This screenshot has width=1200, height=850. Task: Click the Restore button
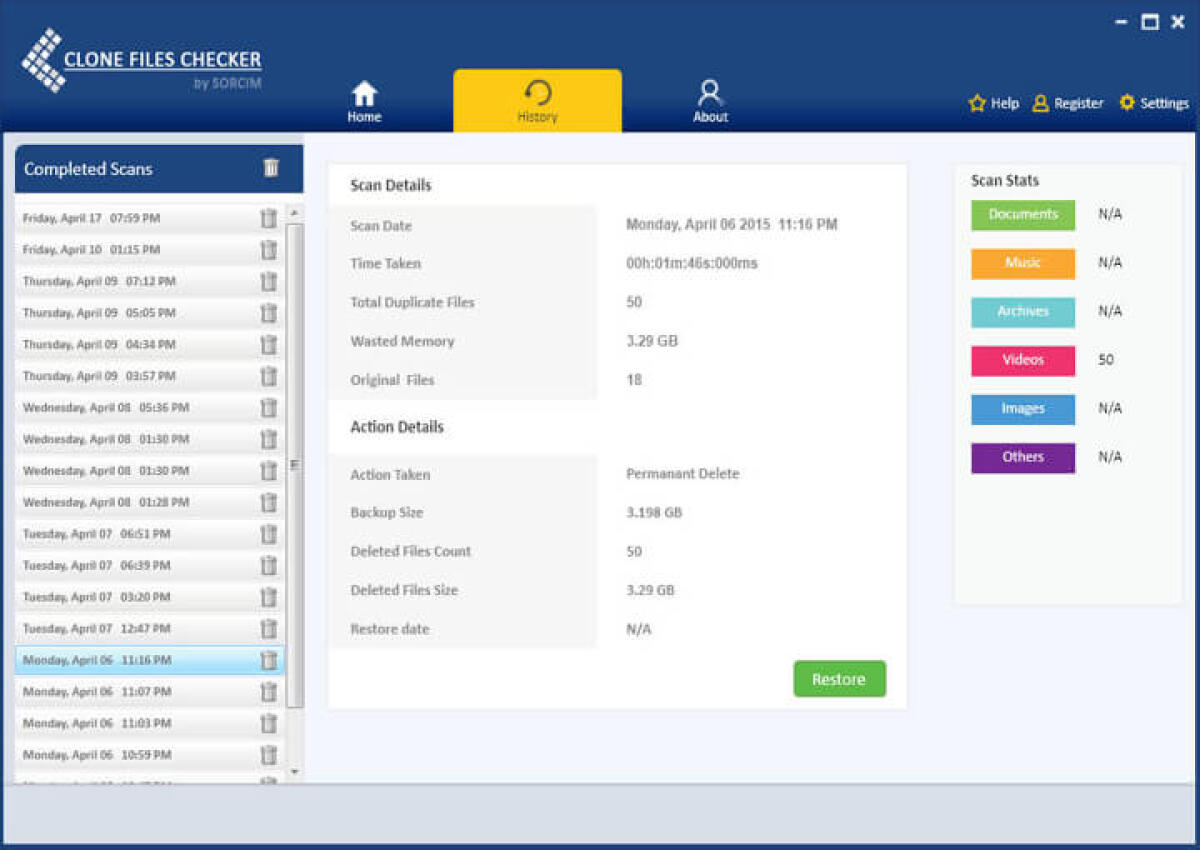tap(839, 678)
